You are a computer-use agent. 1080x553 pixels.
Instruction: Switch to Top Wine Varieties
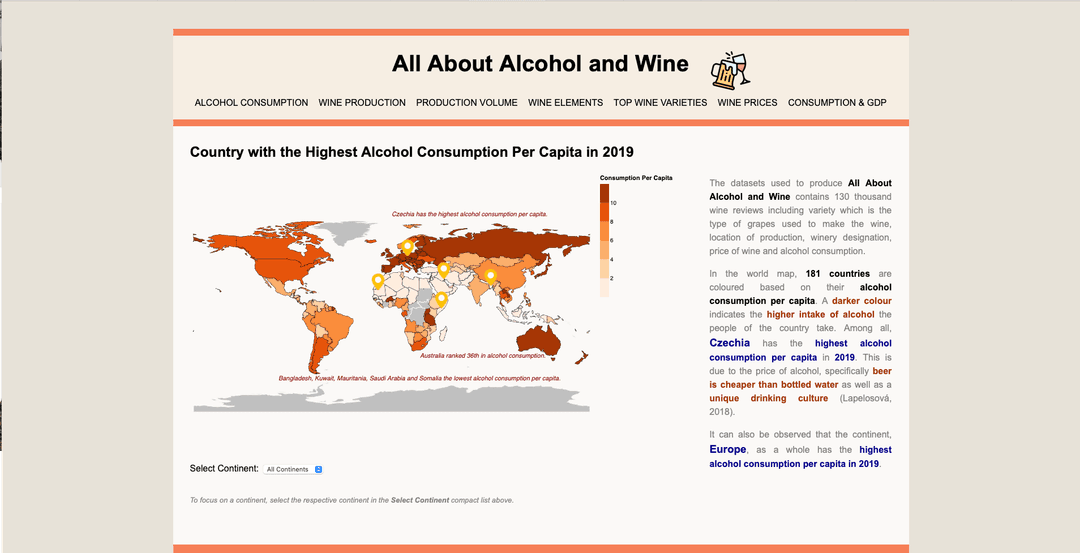[x=660, y=103]
